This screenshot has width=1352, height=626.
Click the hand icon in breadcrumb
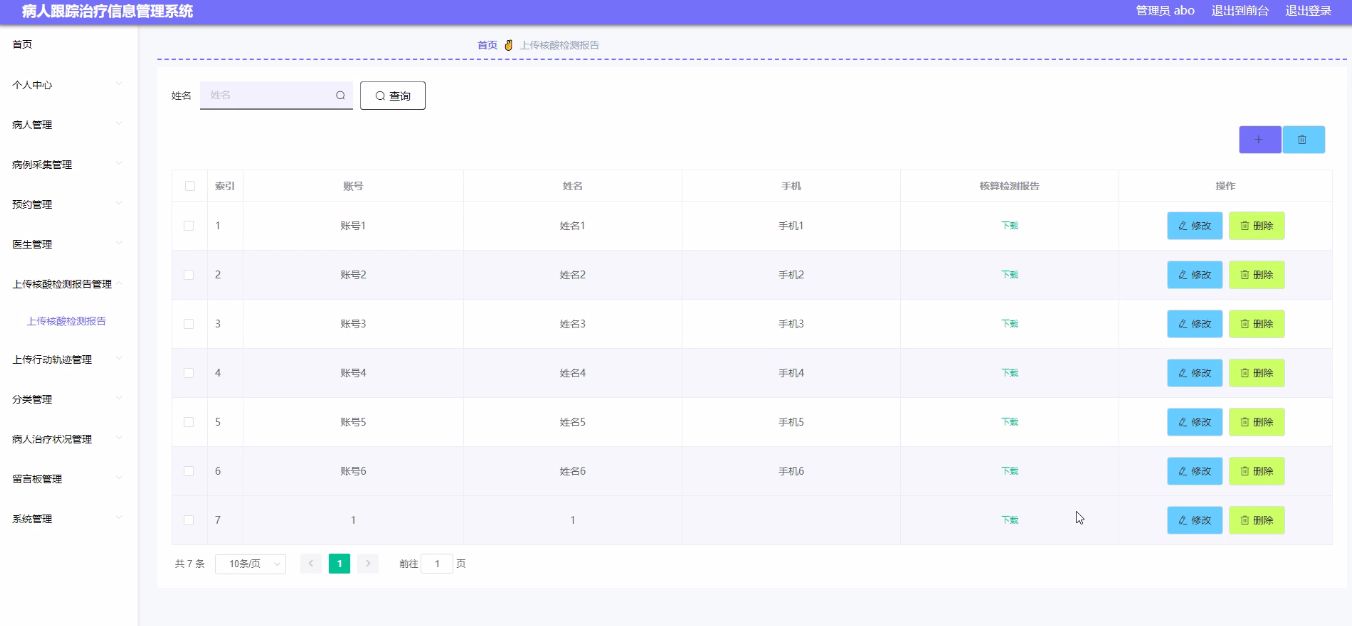tap(508, 45)
